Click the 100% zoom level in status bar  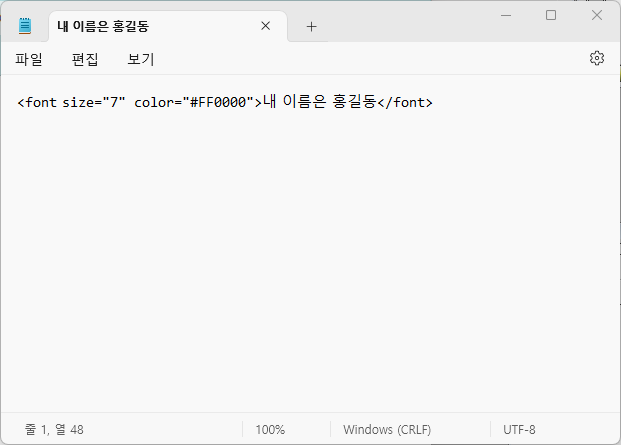270,430
